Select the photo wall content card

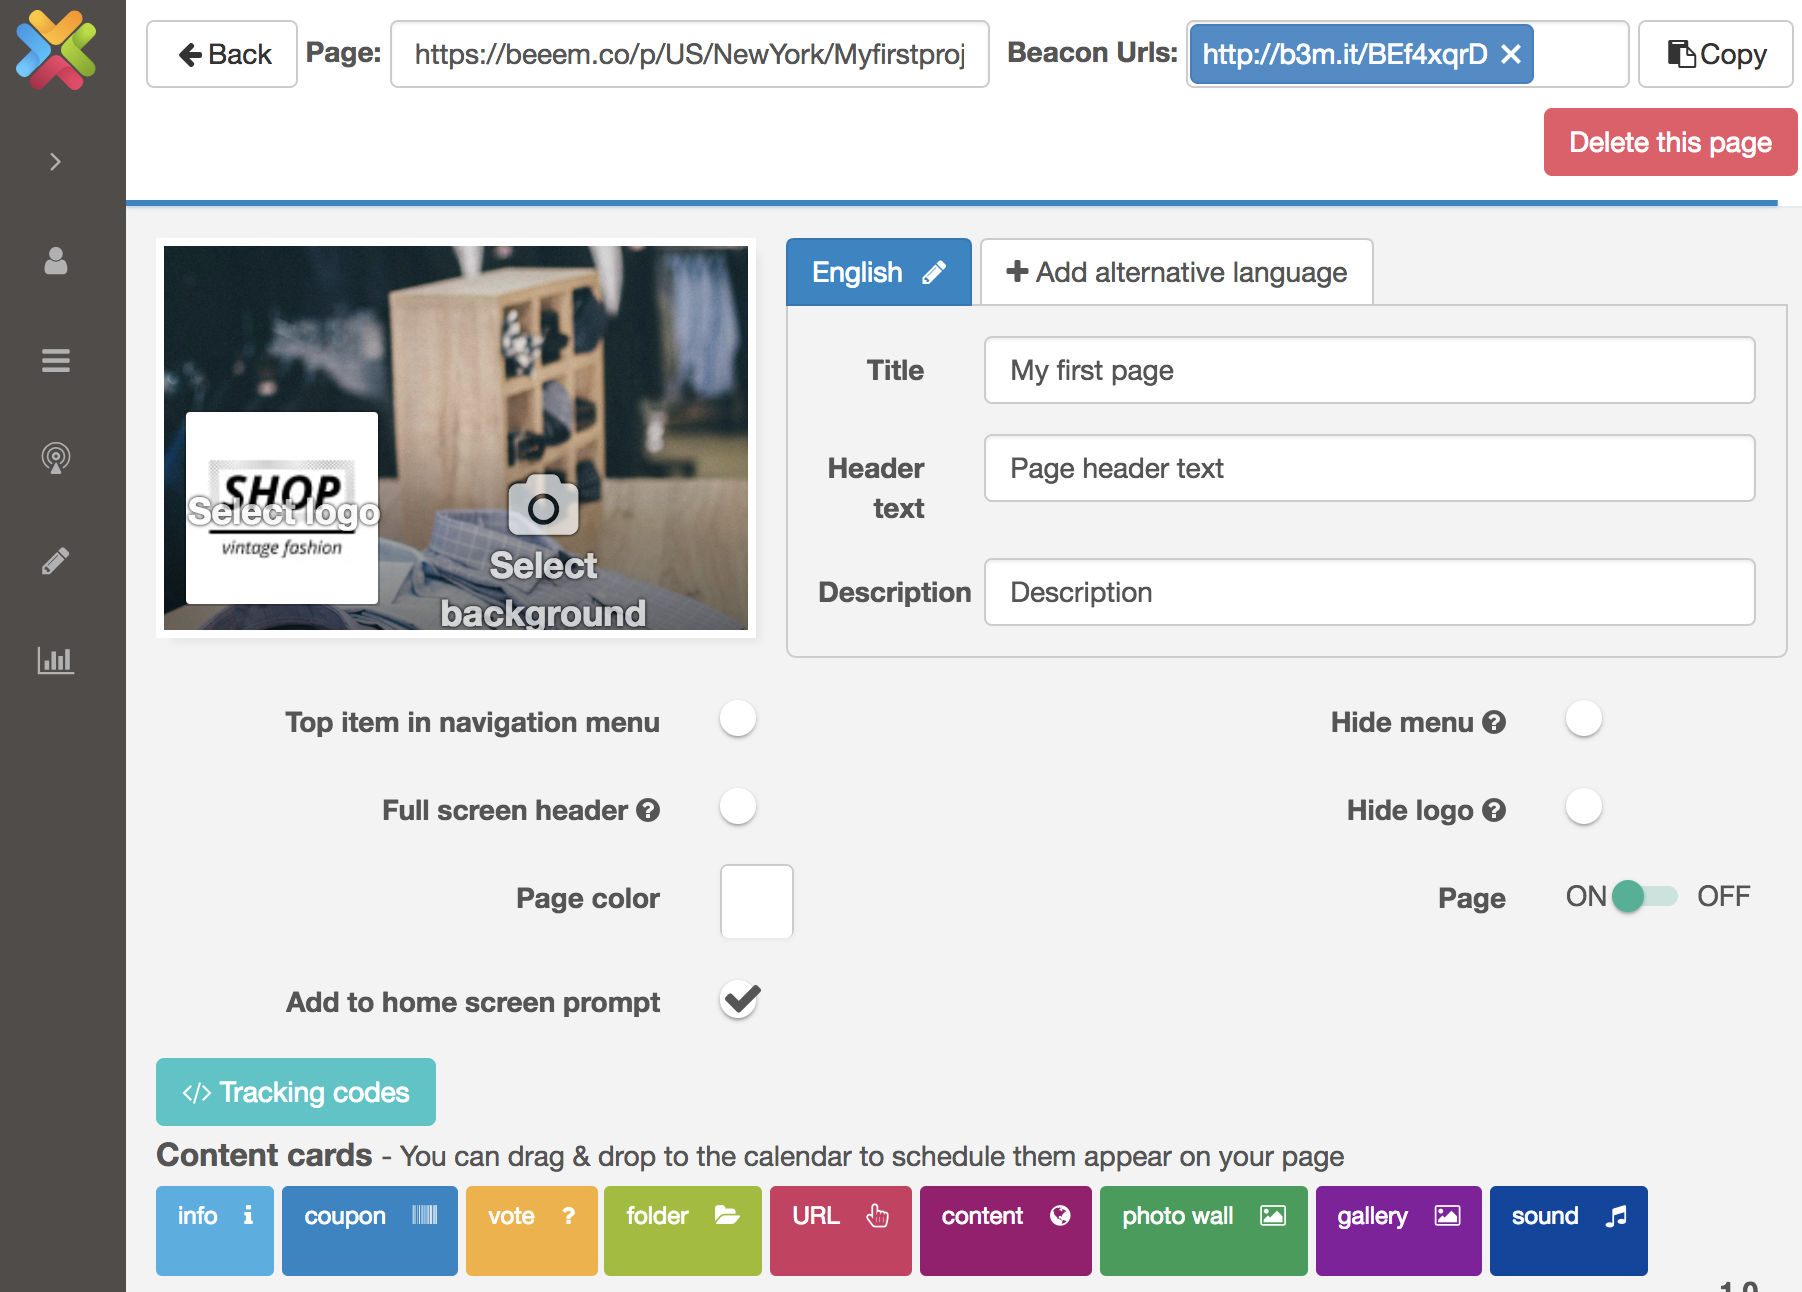(x=1204, y=1230)
